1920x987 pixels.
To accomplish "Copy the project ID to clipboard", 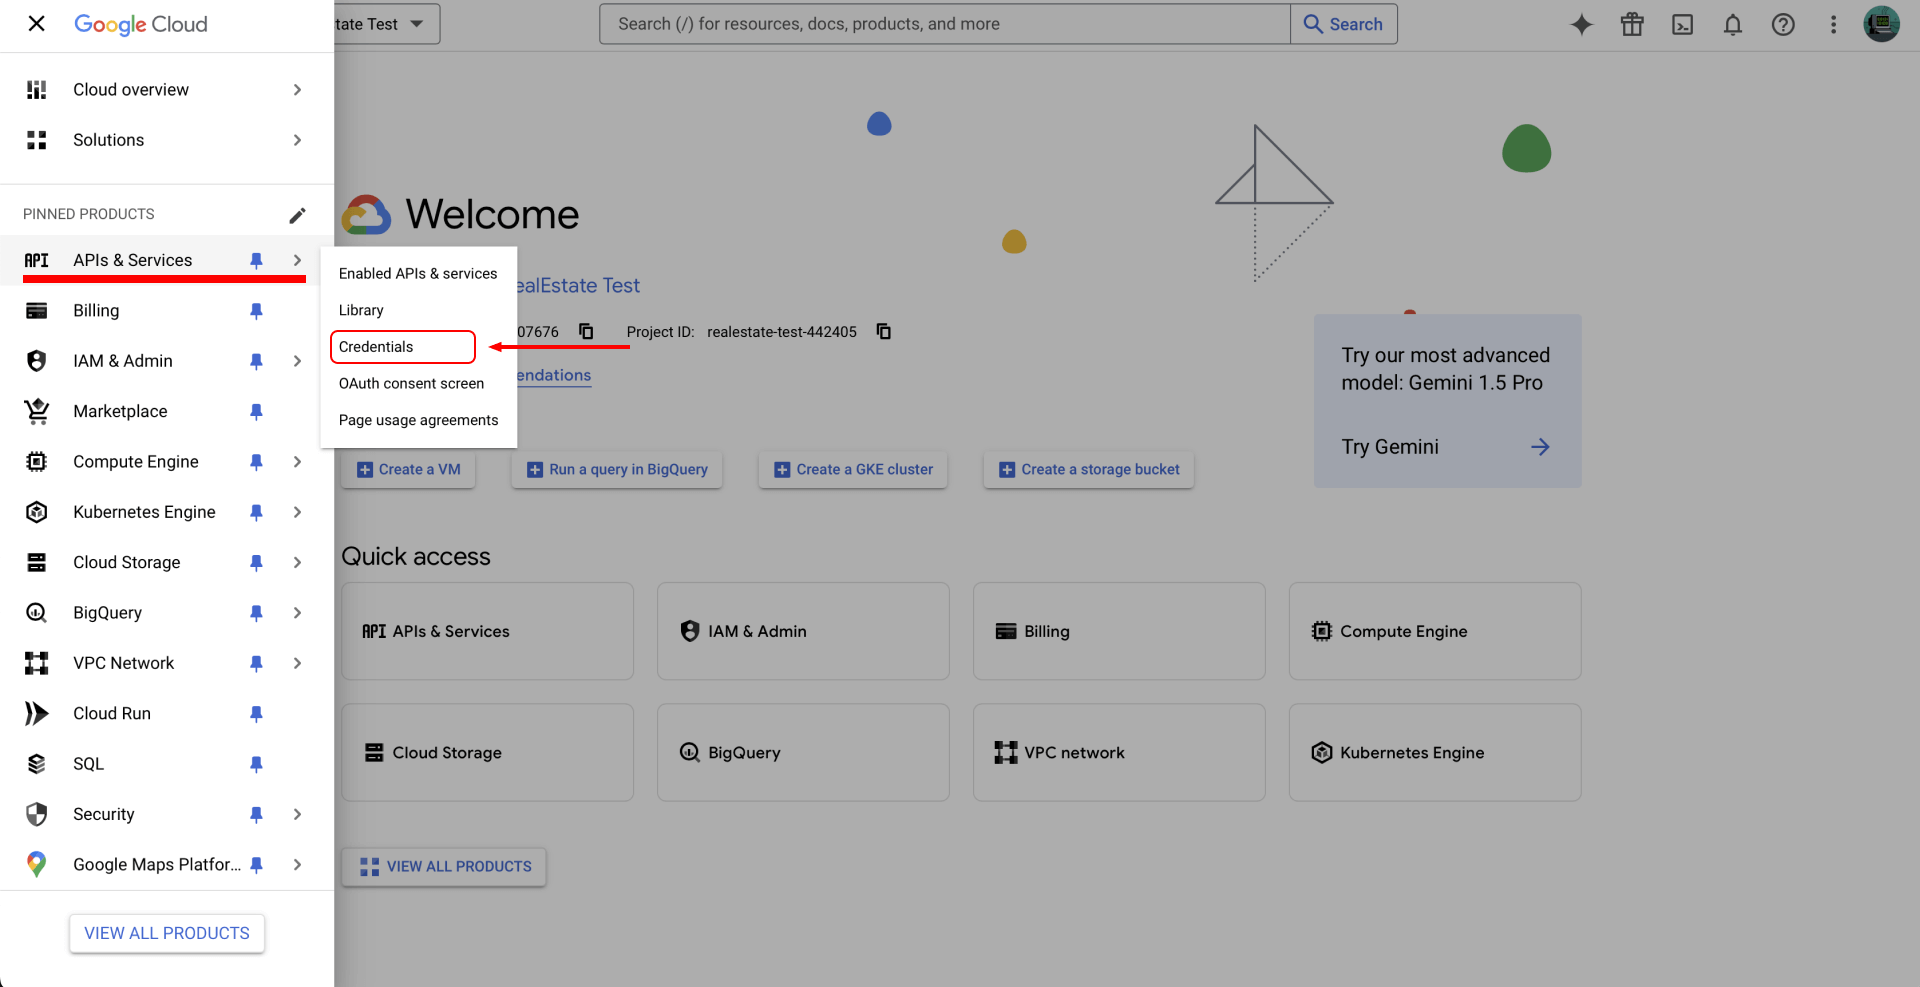I will (x=883, y=332).
